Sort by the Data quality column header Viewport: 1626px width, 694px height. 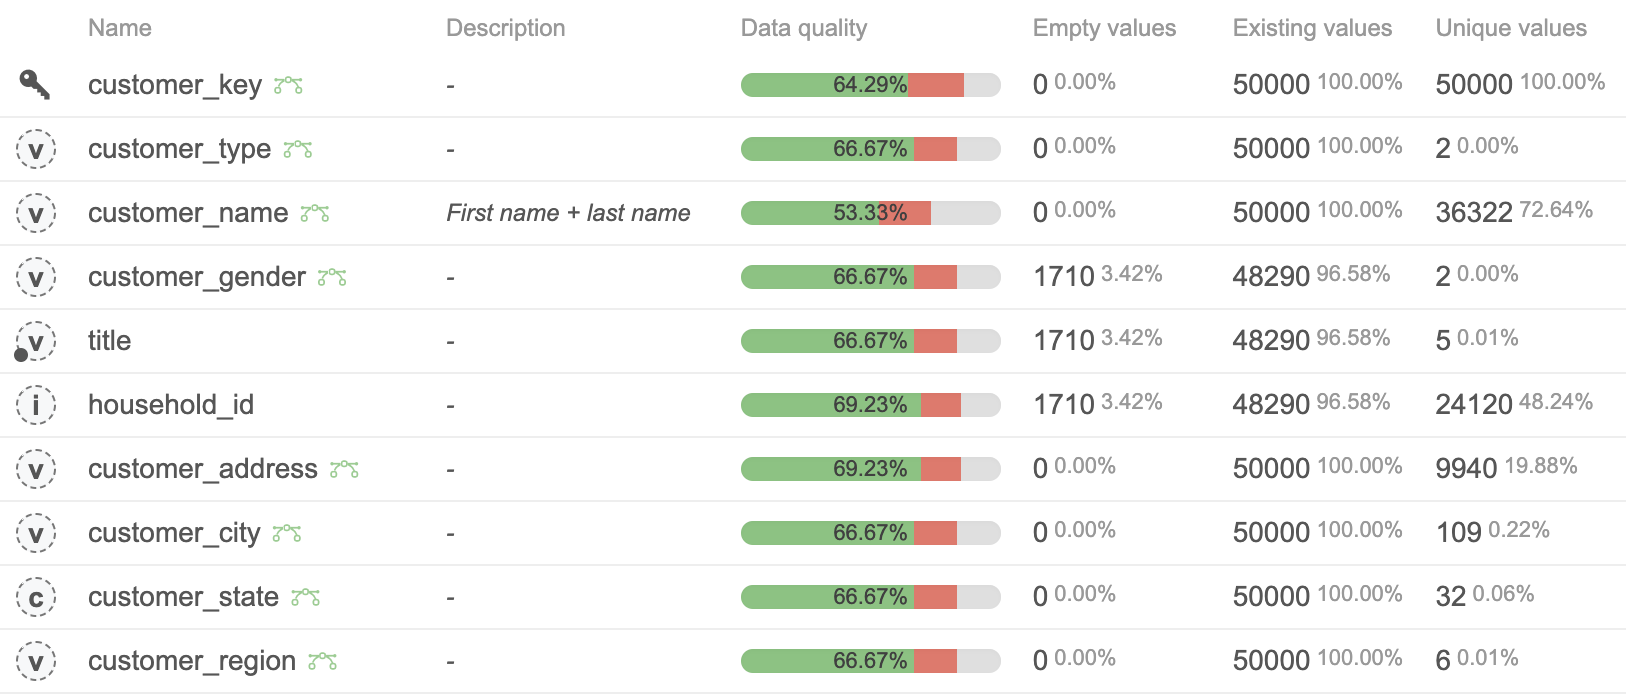803,28
